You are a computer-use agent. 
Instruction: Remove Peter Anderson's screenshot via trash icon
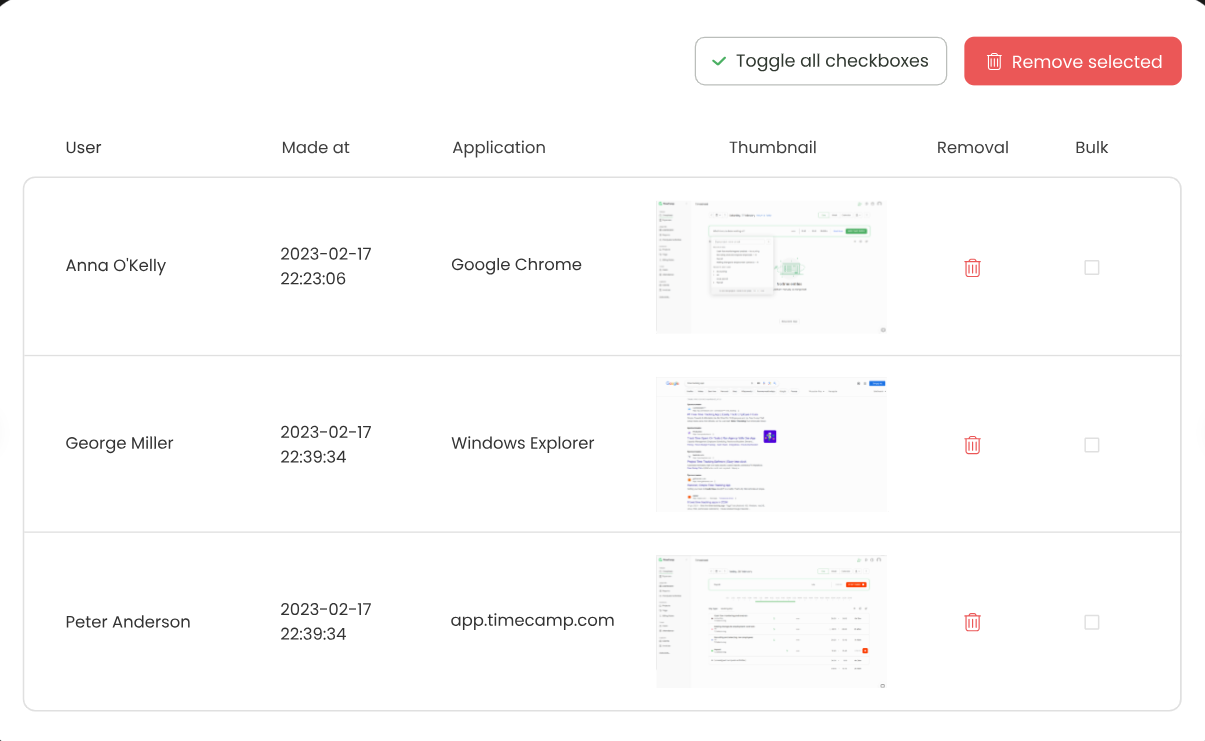972,622
